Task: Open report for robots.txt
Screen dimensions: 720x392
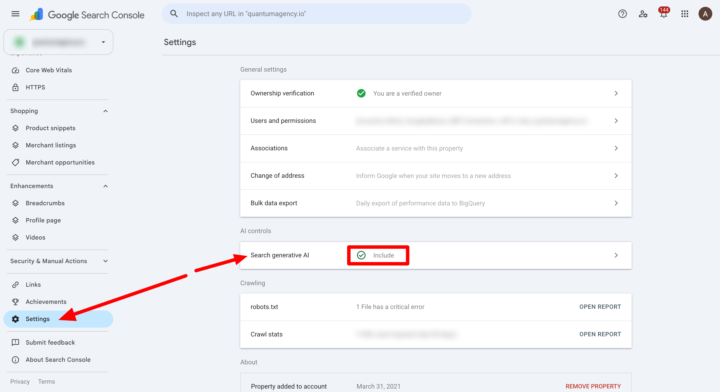Action: pos(600,307)
